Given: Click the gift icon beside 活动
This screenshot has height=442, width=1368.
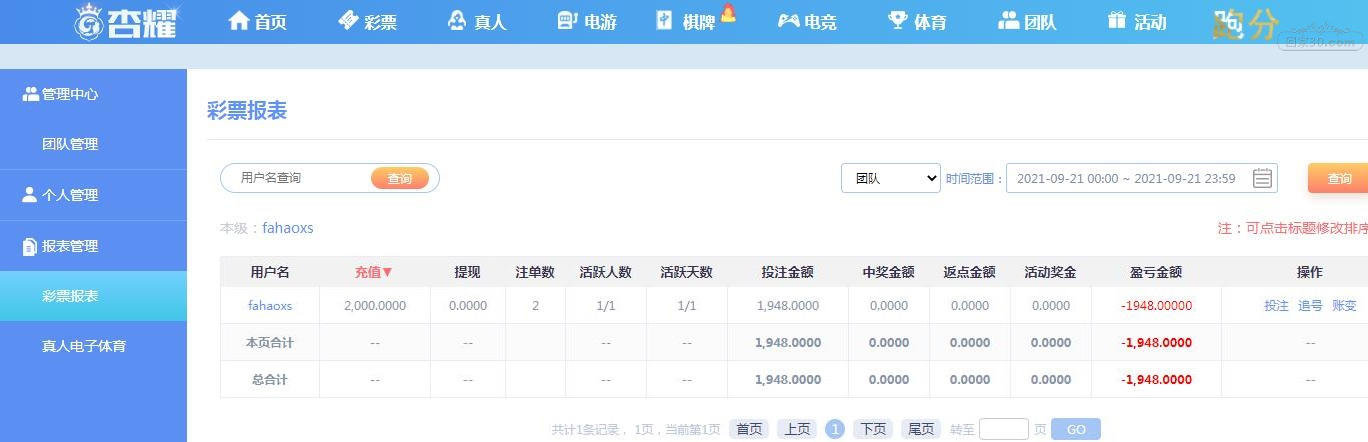Looking at the screenshot, I should pos(1117,20).
